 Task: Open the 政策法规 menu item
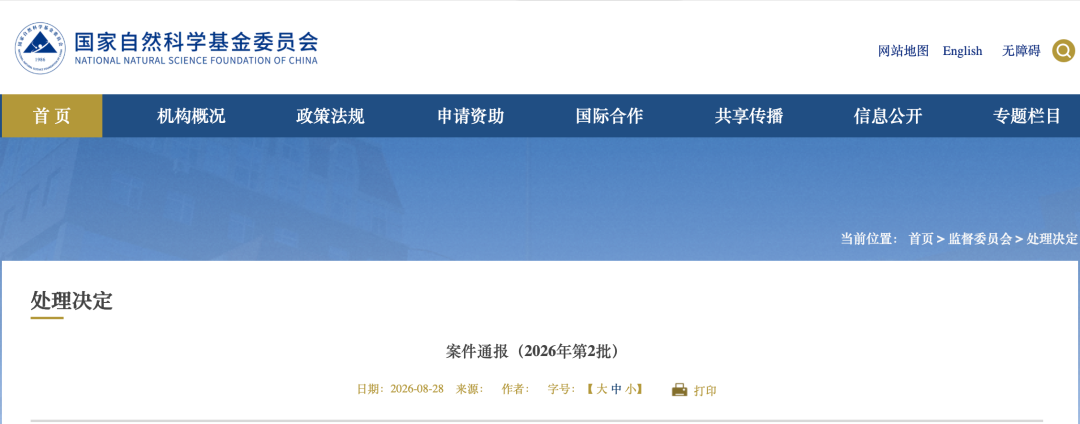pyautogui.click(x=330, y=116)
